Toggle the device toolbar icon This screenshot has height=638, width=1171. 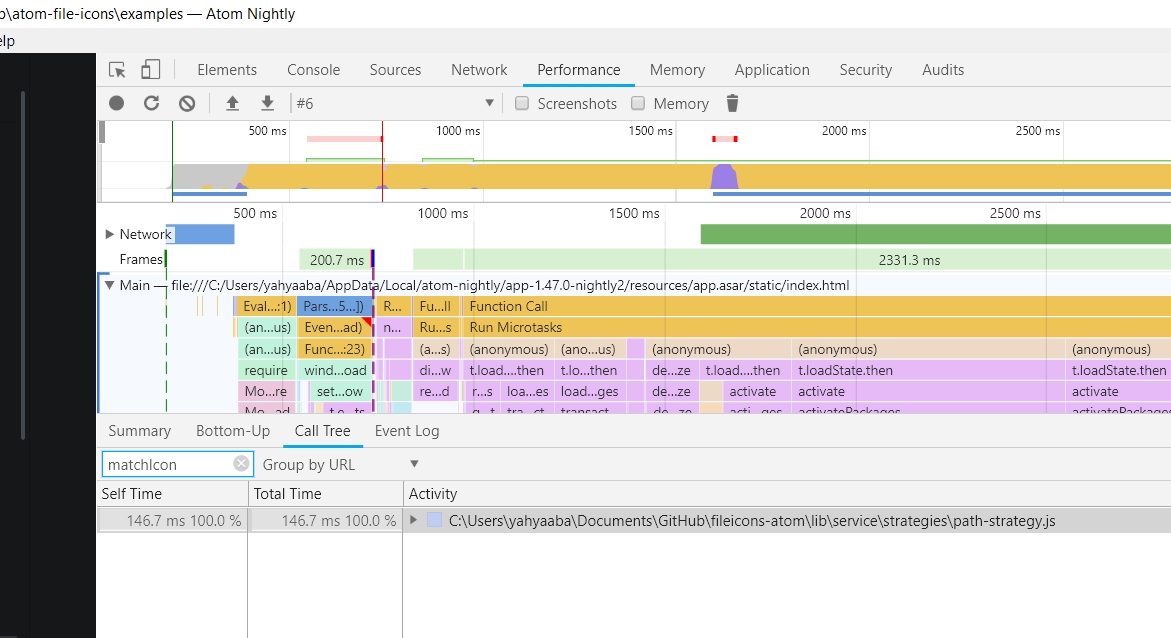tap(150, 69)
